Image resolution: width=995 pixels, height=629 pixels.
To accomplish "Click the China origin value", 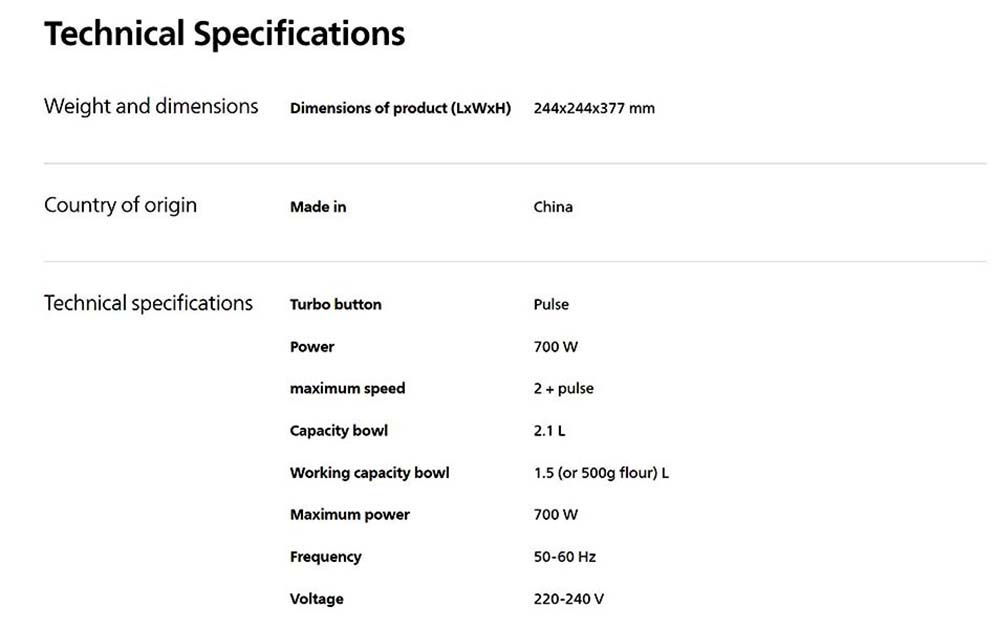I will (x=553, y=207).
